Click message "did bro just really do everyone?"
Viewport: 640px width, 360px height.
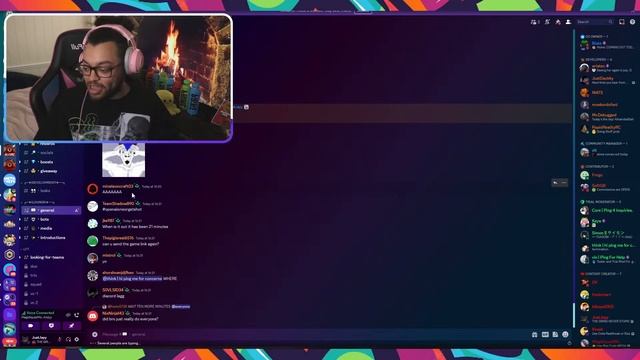tap(130, 319)
